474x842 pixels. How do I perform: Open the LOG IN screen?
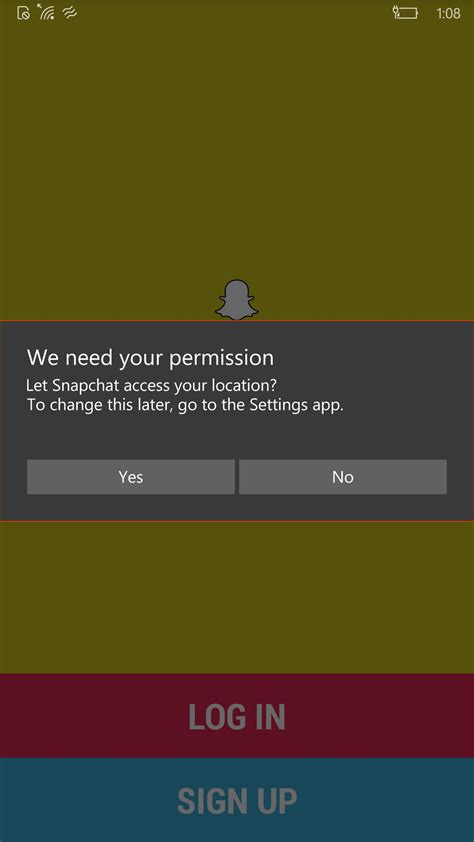tap(237, 715)
